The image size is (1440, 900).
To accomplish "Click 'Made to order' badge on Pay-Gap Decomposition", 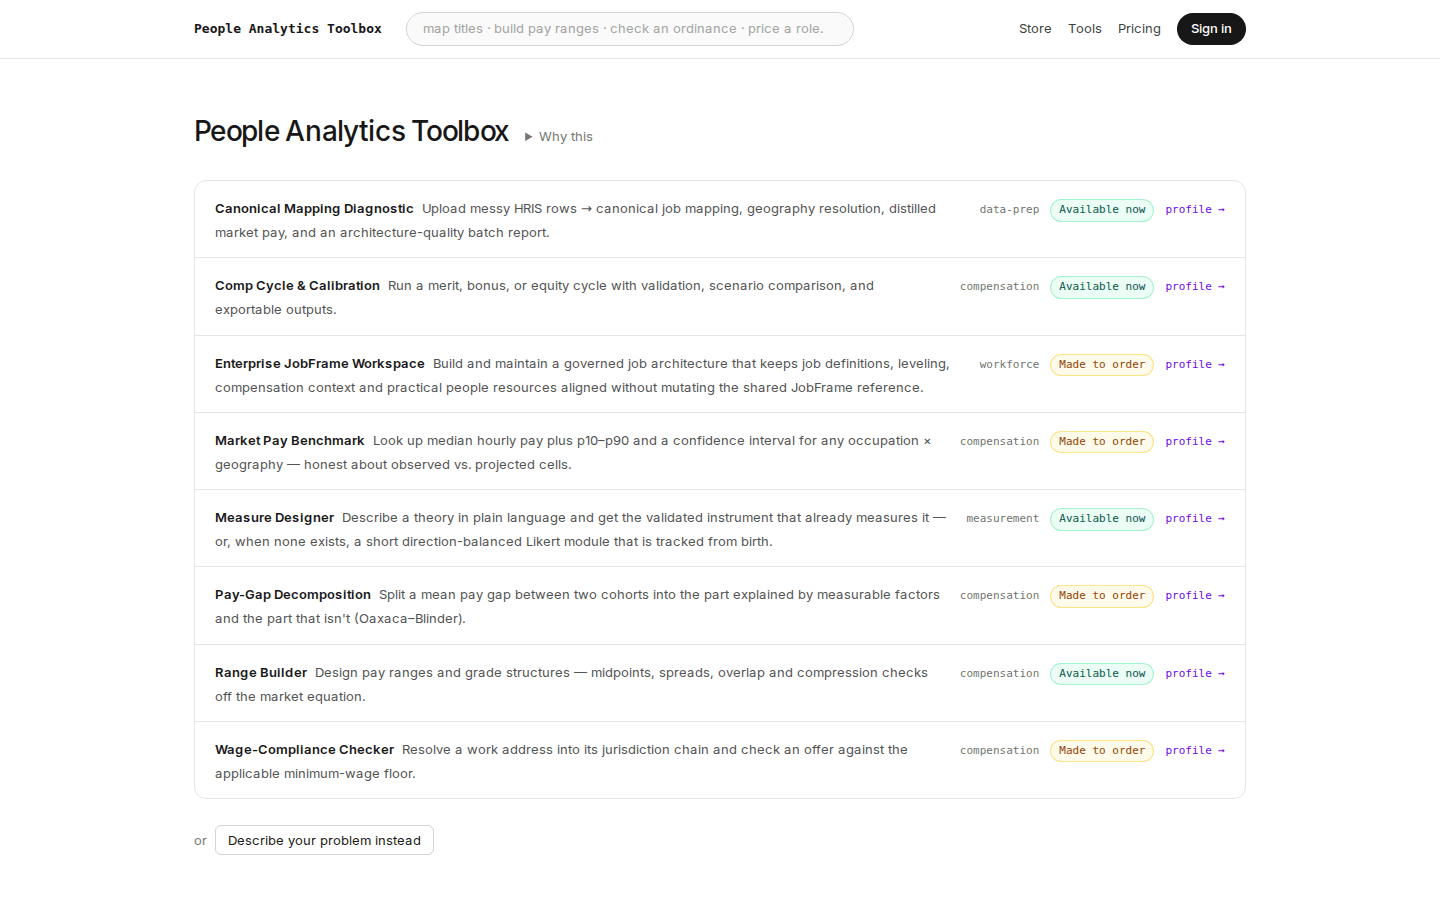I will pyautogui.click(x=1102, y=596).
